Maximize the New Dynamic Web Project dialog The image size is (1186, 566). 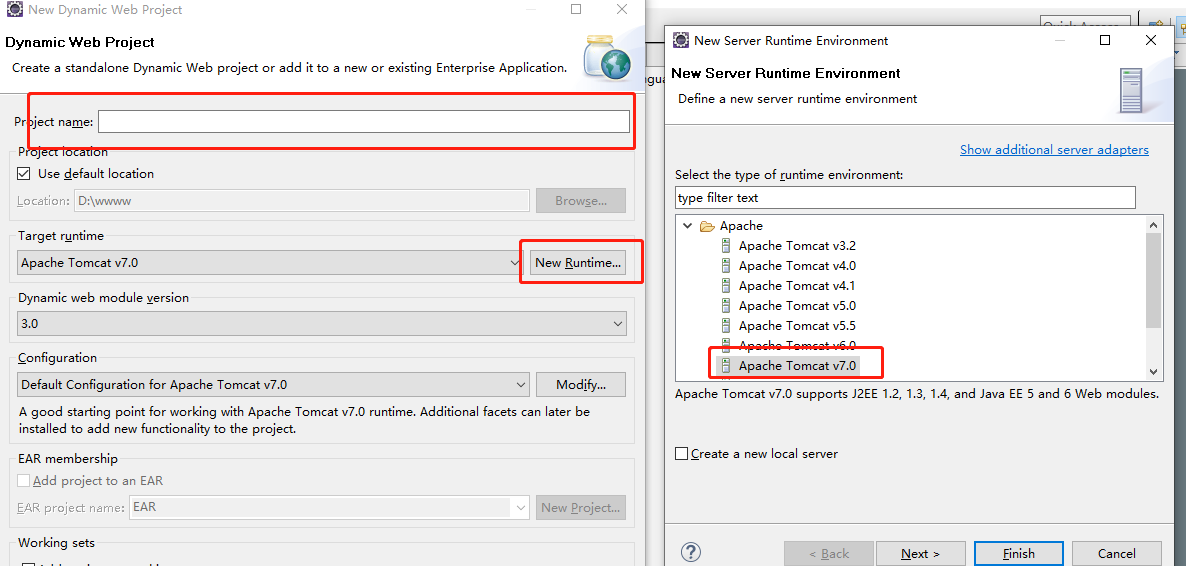576,10
